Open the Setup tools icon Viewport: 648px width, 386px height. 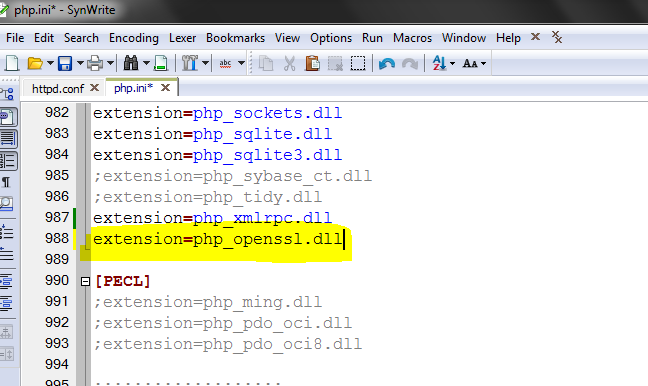click(190, 63)
